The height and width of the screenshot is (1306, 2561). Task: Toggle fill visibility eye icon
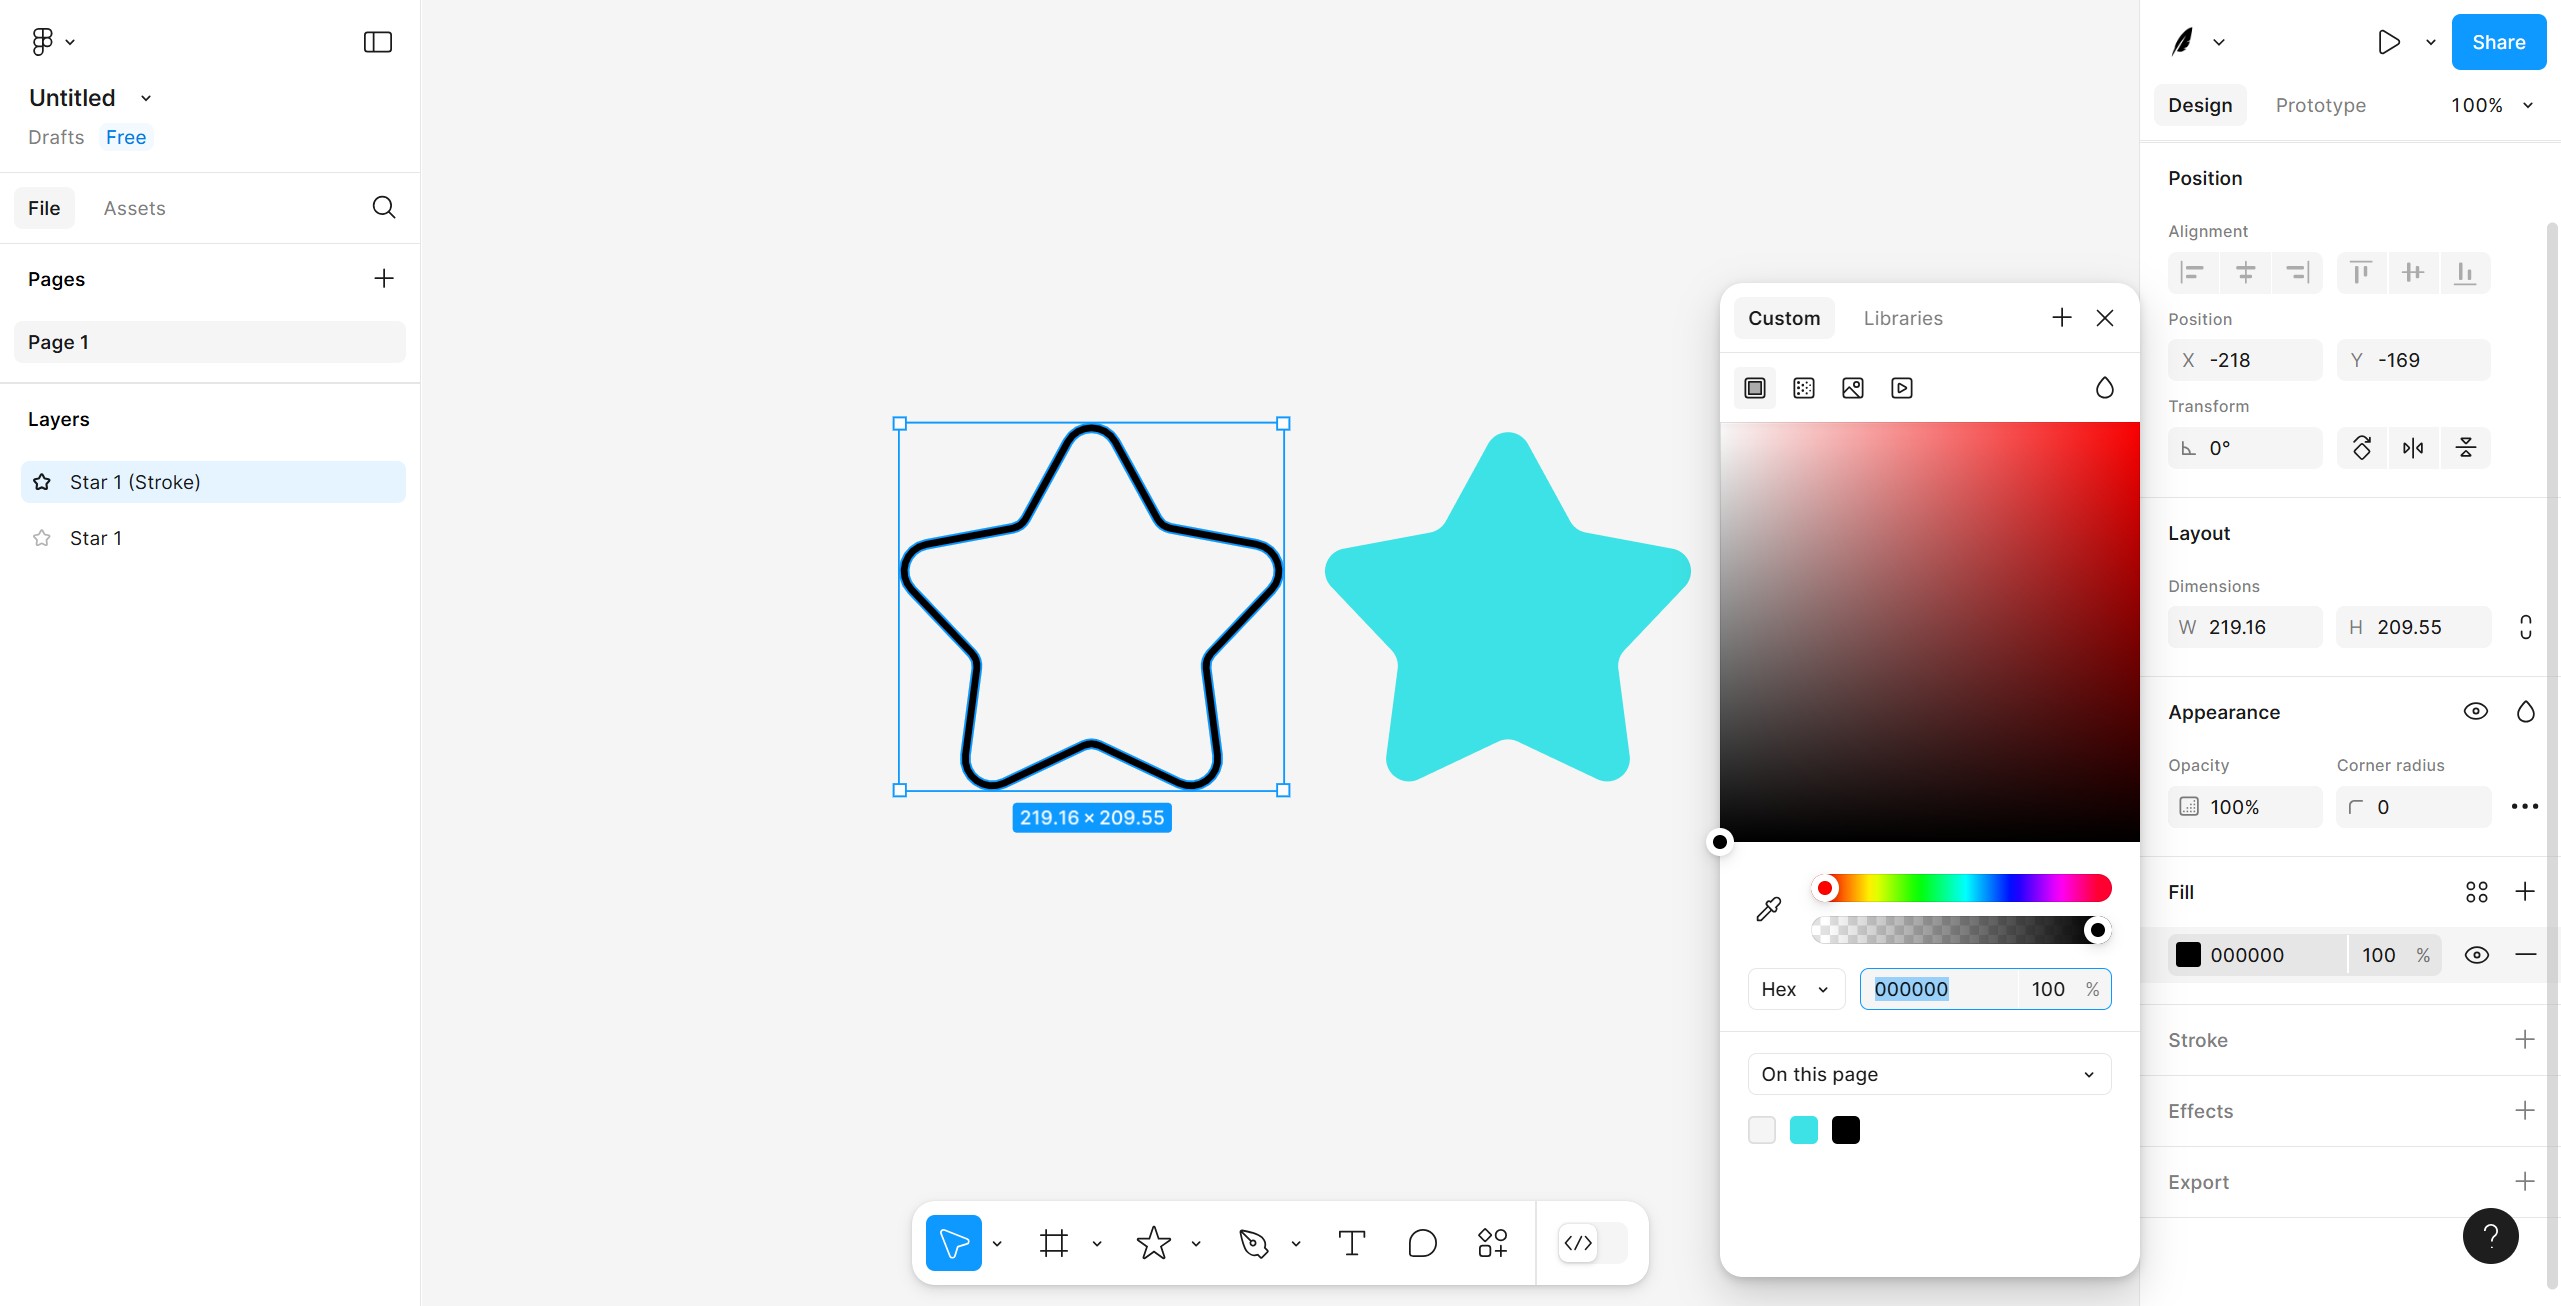[x=2476, y=955]
